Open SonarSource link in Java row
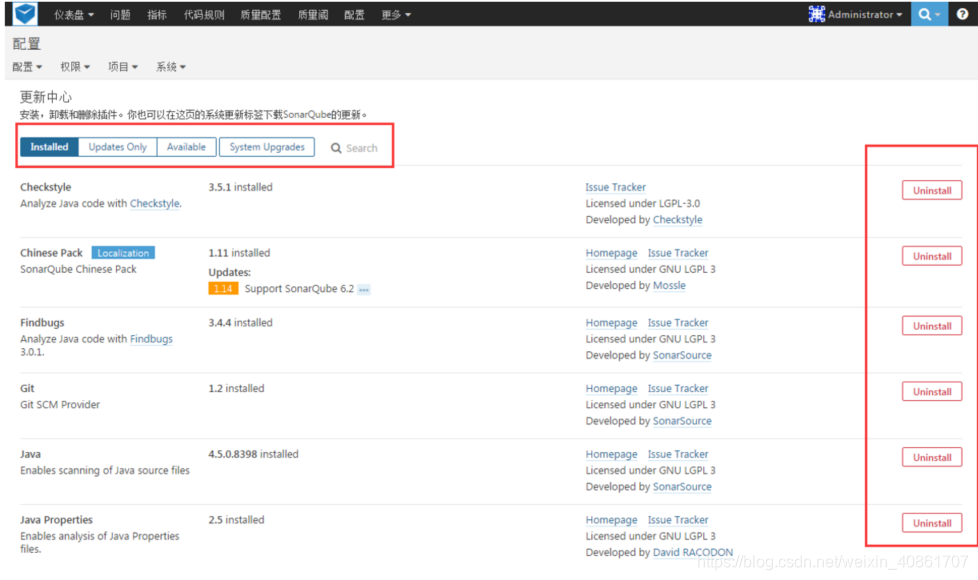The width and height of the screenshot is (978, 580). click(682, 487)
